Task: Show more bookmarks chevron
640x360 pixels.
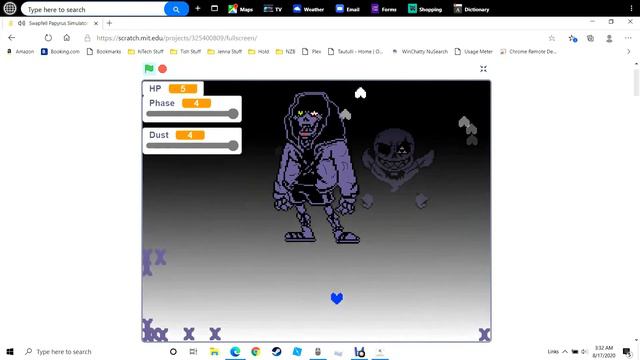Action: point(629,51)
